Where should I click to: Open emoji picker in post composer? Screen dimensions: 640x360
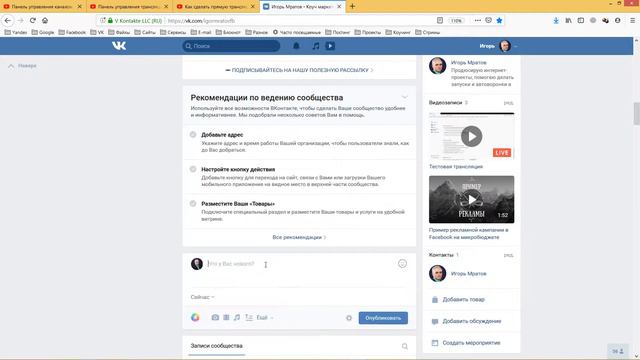point(402,264)
